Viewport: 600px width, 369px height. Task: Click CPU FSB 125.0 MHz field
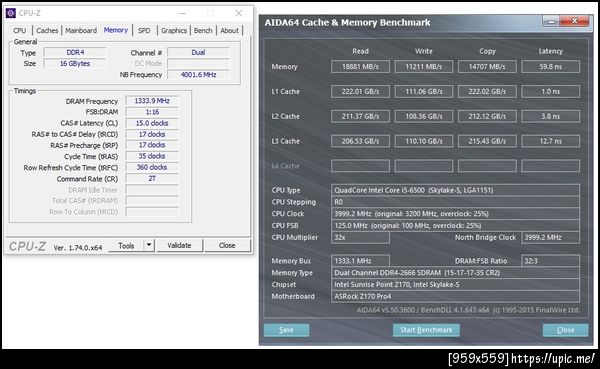pos(455,226)
